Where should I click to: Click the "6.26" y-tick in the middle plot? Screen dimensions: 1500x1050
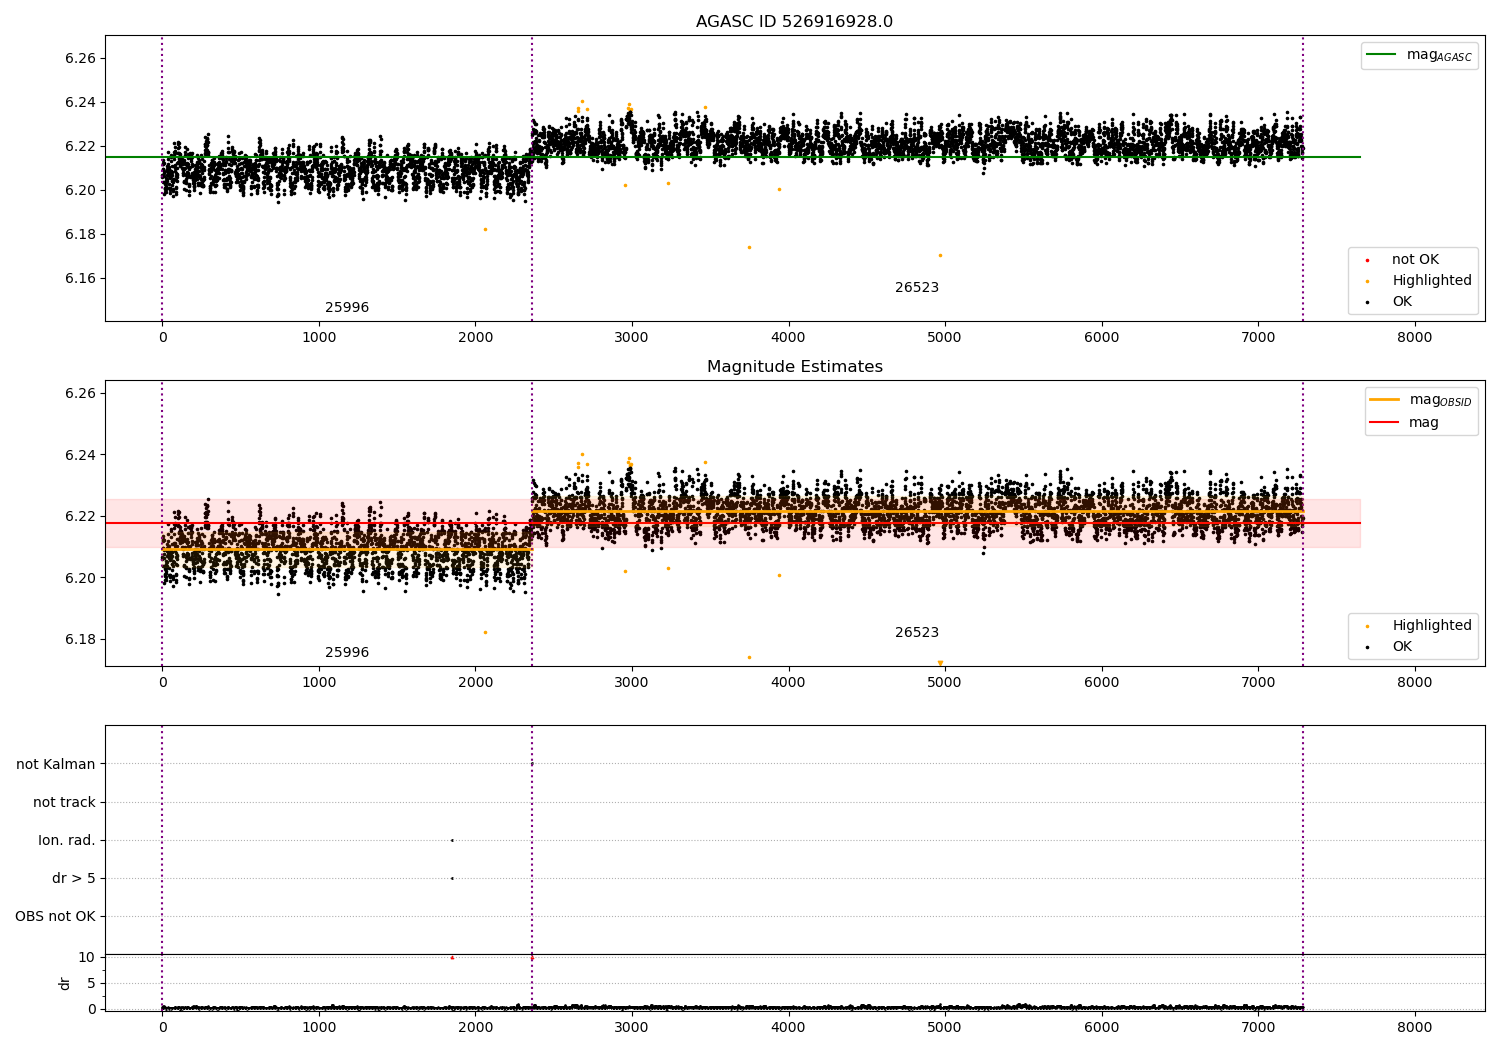80,394
